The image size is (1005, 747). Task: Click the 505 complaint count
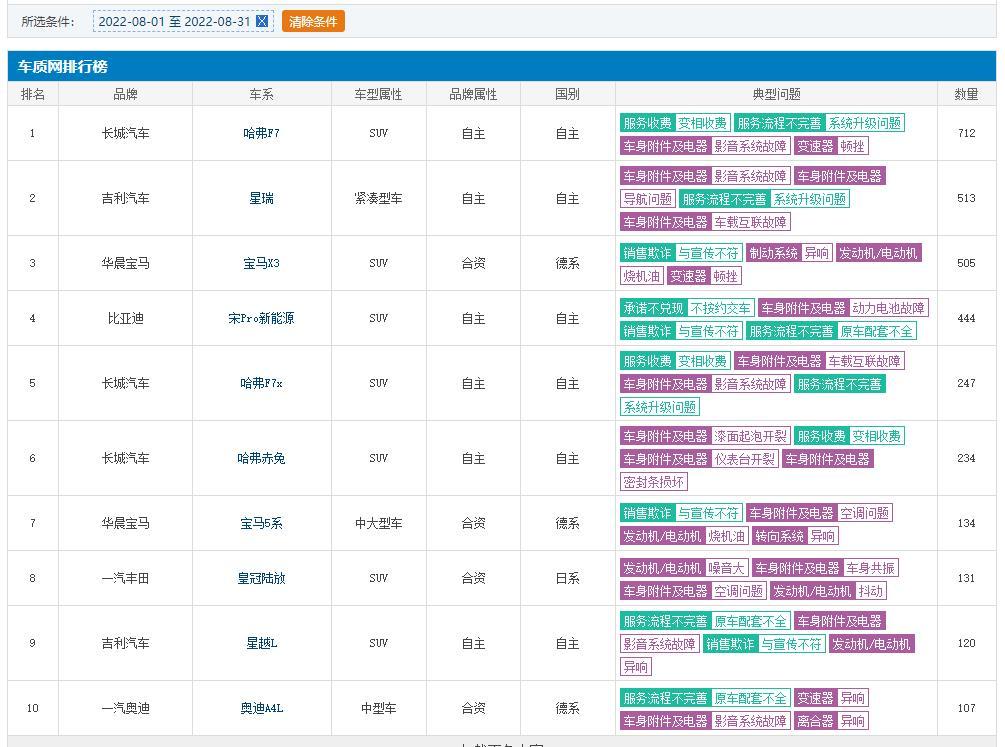[x=966, y=263]
